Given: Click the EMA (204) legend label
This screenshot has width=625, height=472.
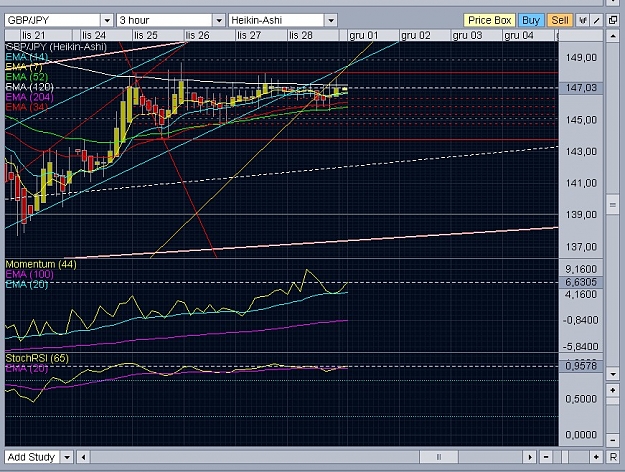Looking at the screenshot, I should click(x=29, y=97).
